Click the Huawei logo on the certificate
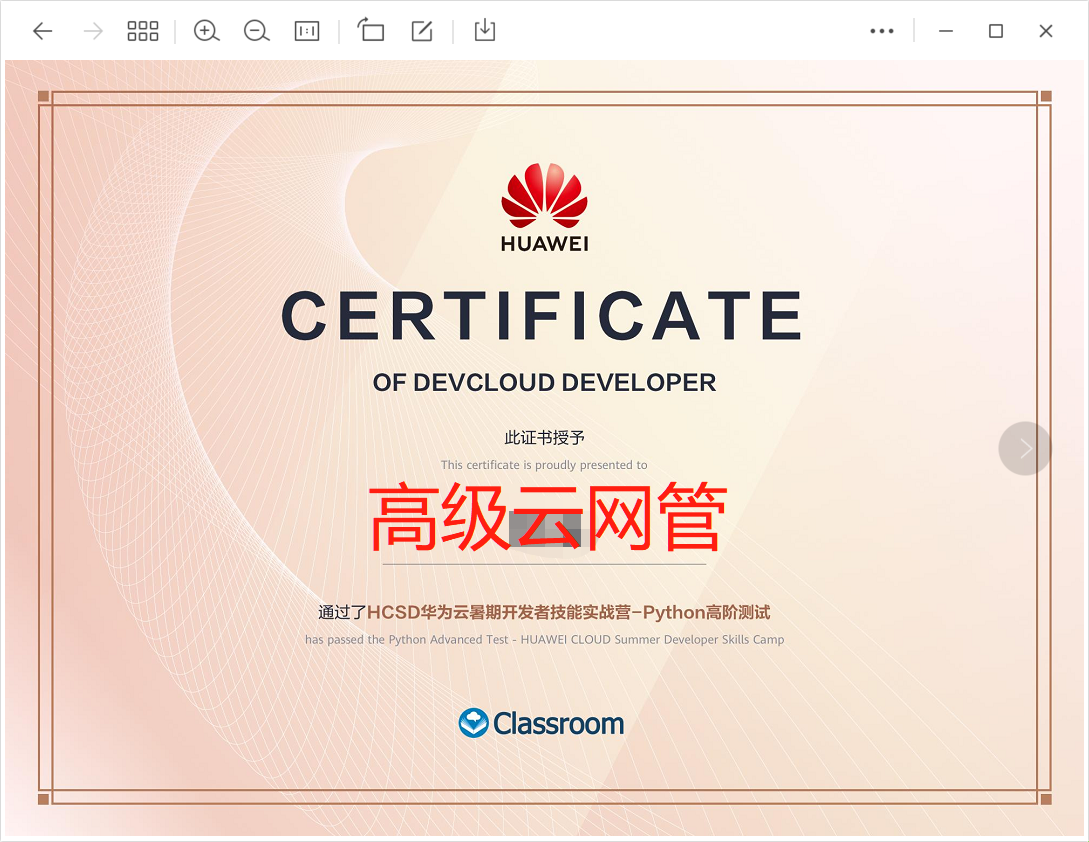The height and width of the screenshot is (842, 1089). coord(544,207)
